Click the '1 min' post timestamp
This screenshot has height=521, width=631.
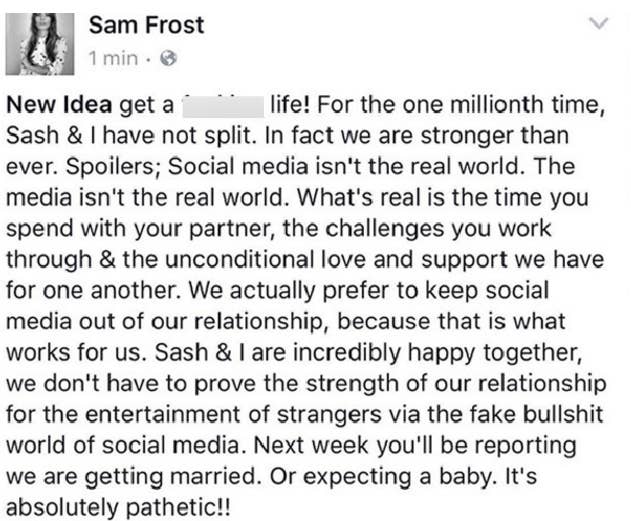(x=113, y=59)
